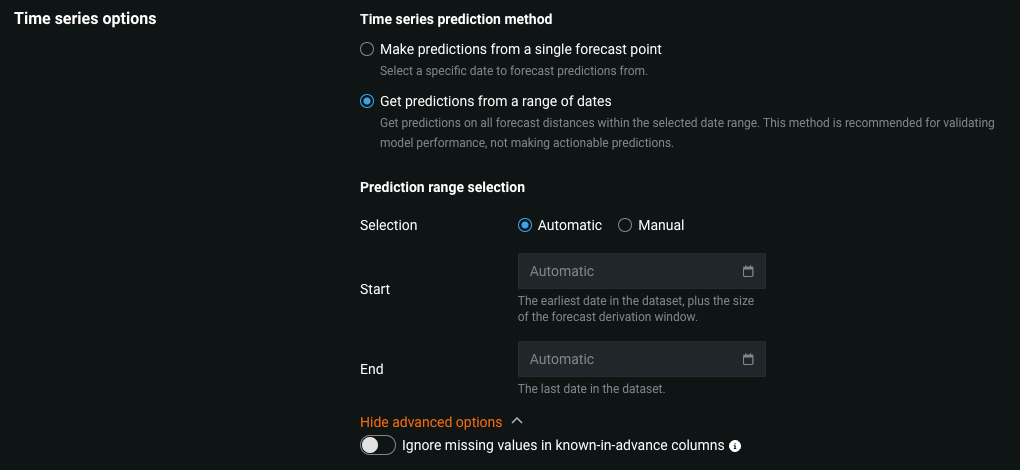This screenshot has width=1020, height=470.
Task: Click the Ignore missing values label text
Action: click(562, 445)
